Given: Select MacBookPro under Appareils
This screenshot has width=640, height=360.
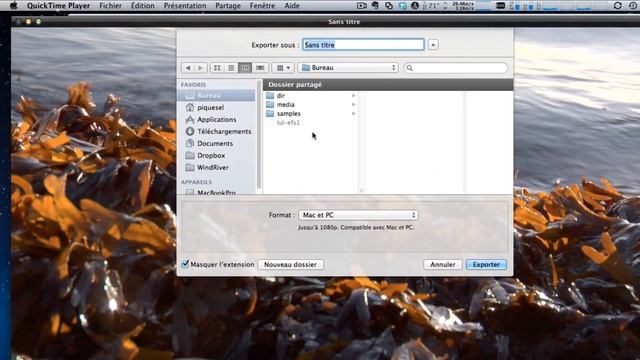Looking at the screenshot, I should (218, 191).
